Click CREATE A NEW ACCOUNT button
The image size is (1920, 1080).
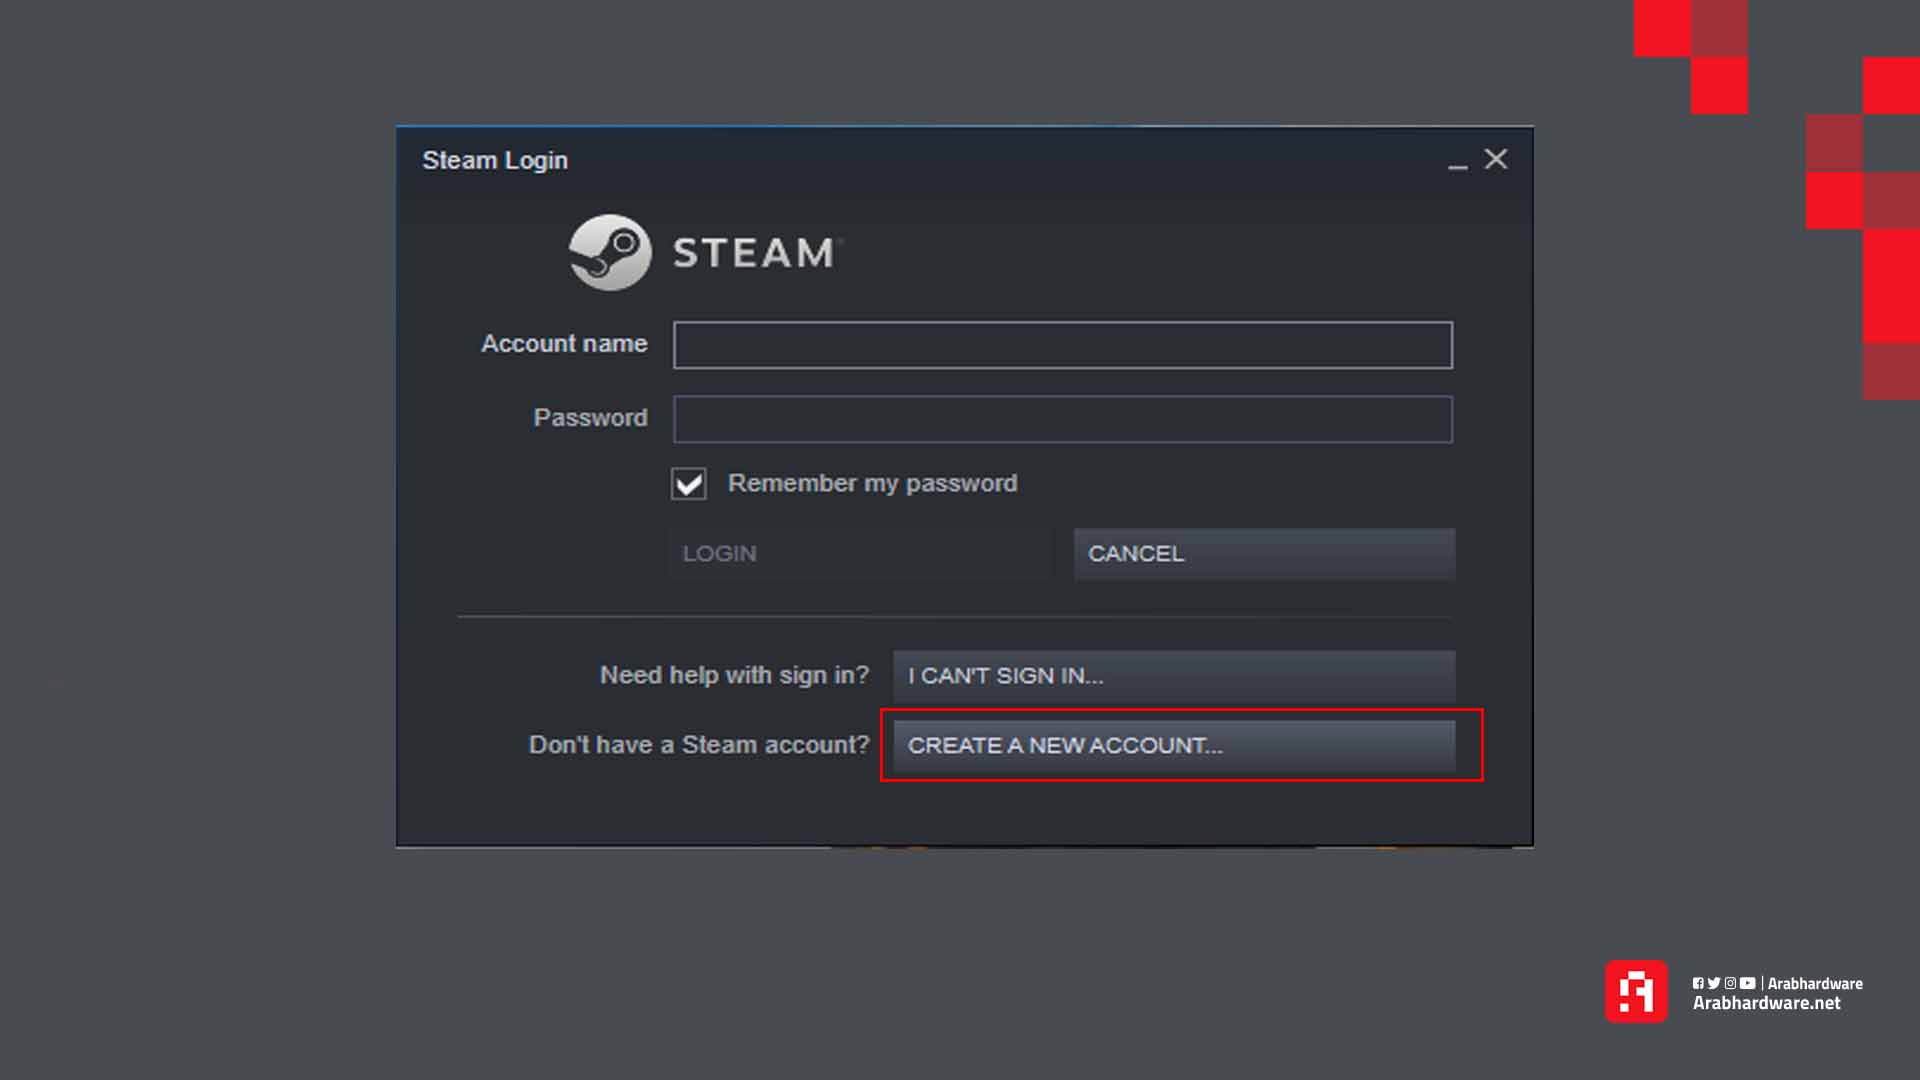pyautogui.click(x=1174, y=746)
